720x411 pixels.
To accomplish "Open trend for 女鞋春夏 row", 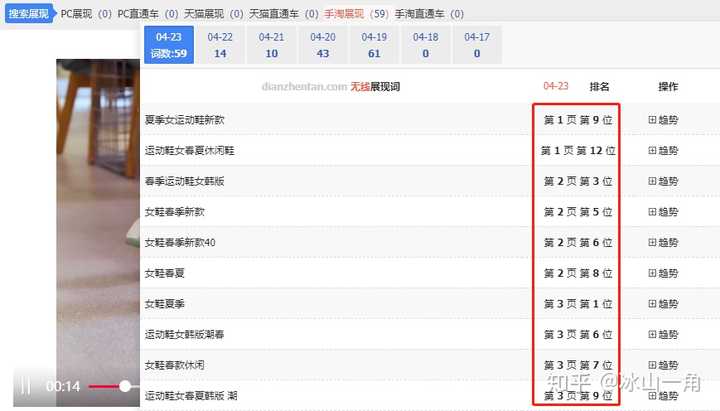I will coord(663,273).
